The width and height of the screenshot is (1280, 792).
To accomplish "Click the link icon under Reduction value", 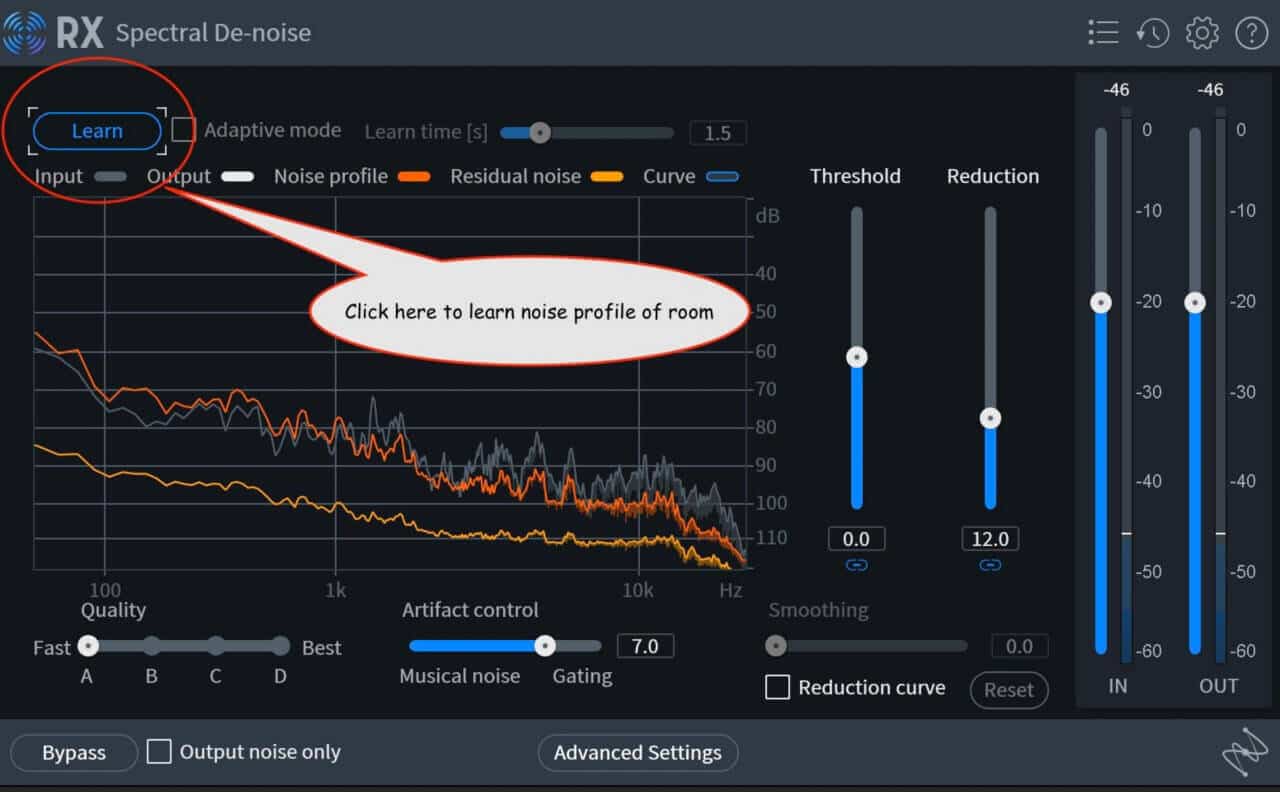I will pyautogui.click(x=990, y=565).
